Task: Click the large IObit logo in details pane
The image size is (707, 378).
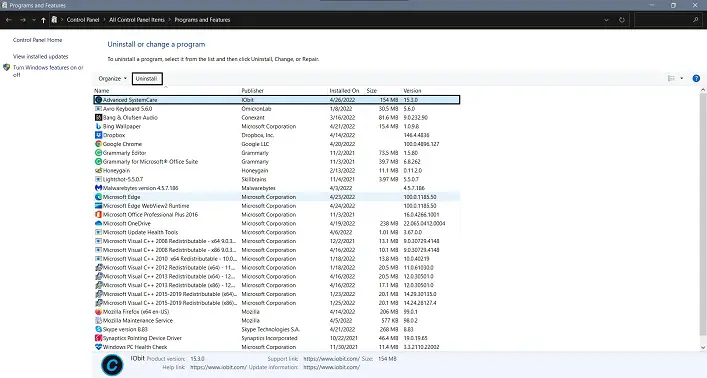Action: pyautogui.click(x=112, y=364)
